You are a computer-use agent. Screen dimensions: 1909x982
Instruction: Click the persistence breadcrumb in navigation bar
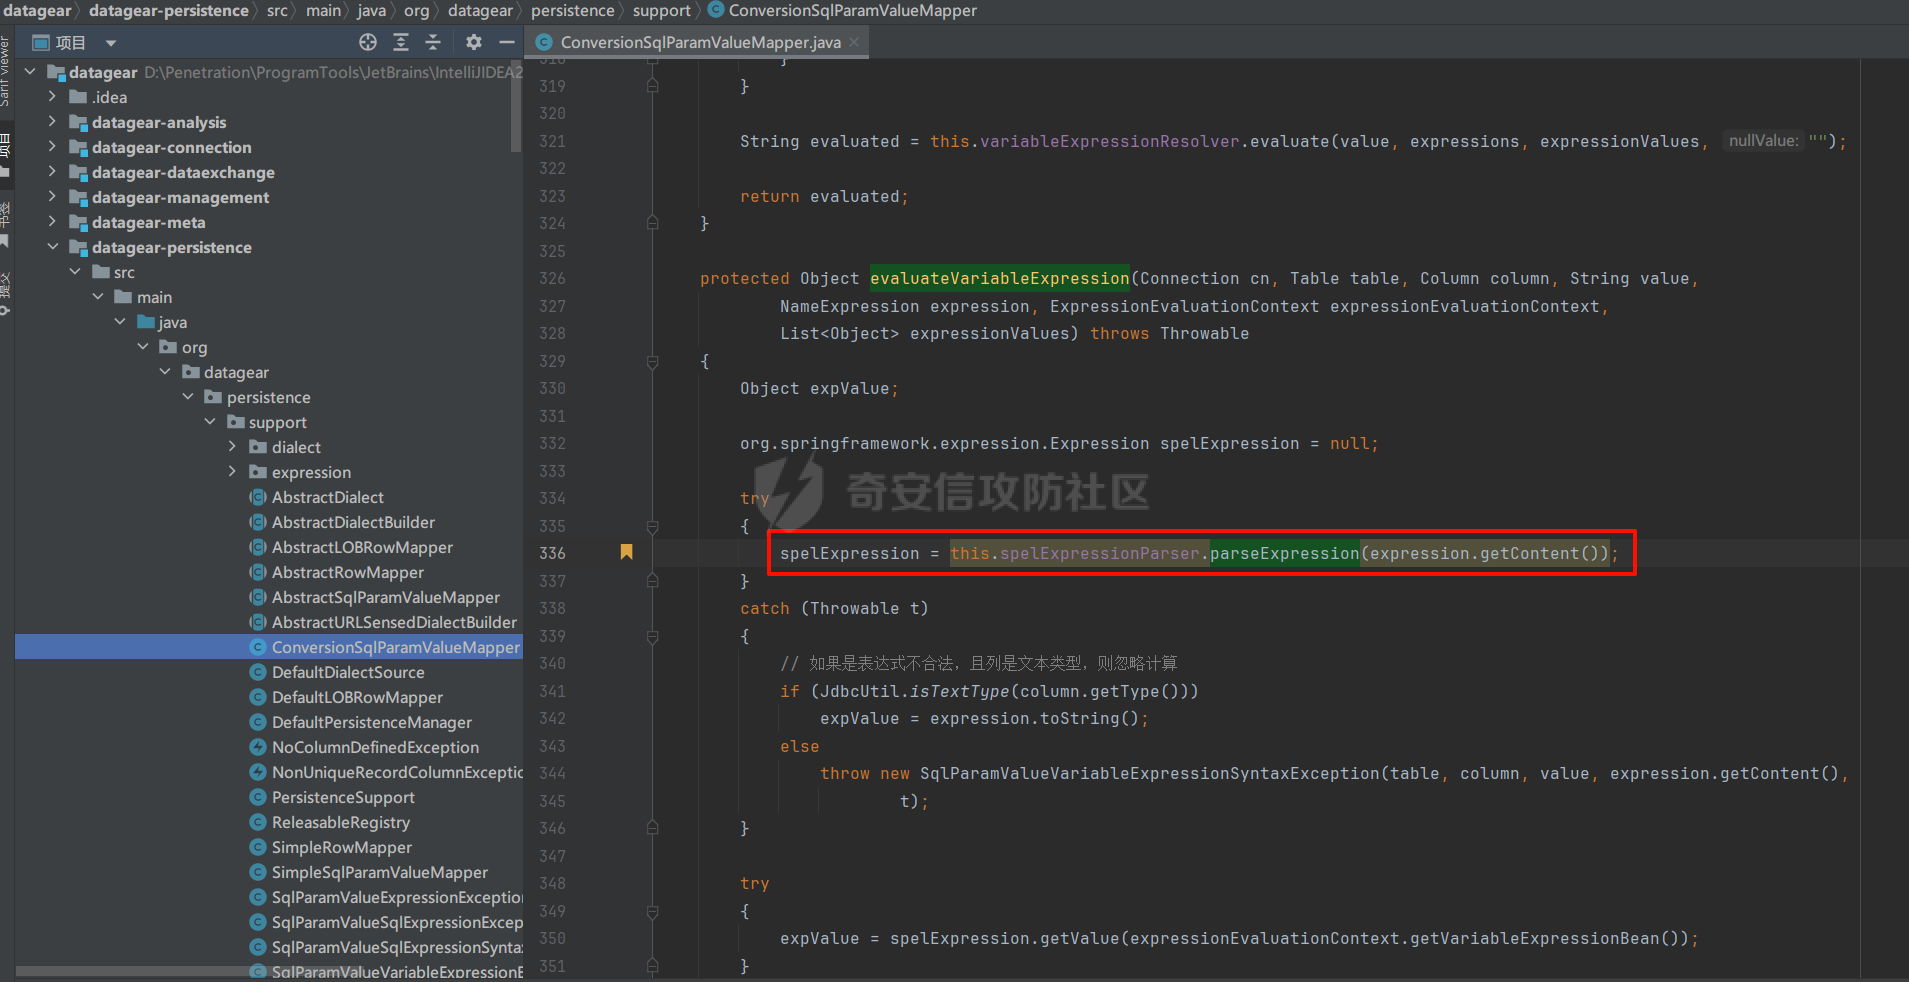coord(573,10)
